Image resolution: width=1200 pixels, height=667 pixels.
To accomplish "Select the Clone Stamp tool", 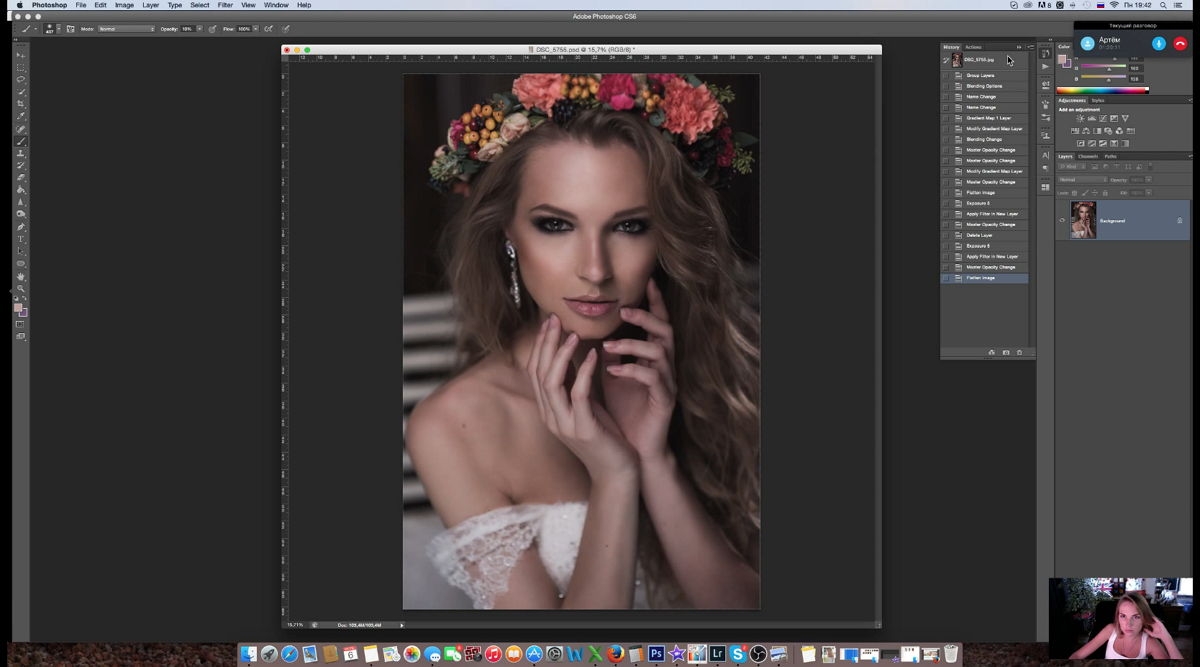I will pyautogui.click(x=19, y=153).
